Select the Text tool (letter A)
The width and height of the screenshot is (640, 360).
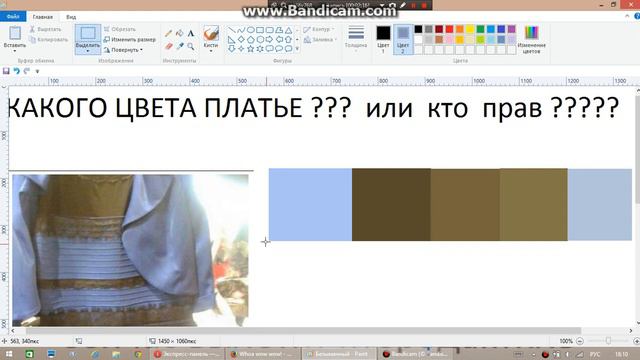[191, 33]
